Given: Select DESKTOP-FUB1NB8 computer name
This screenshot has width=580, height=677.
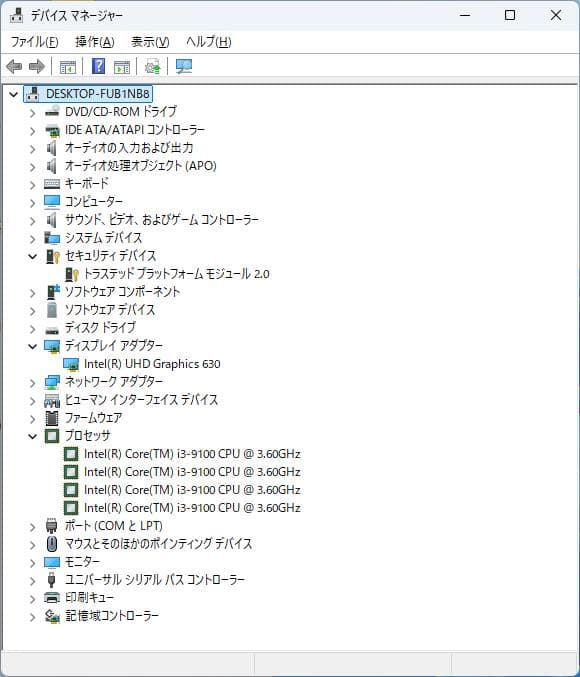Looking at the screenshot, I should pyautogui.click(x=98, y=94).
